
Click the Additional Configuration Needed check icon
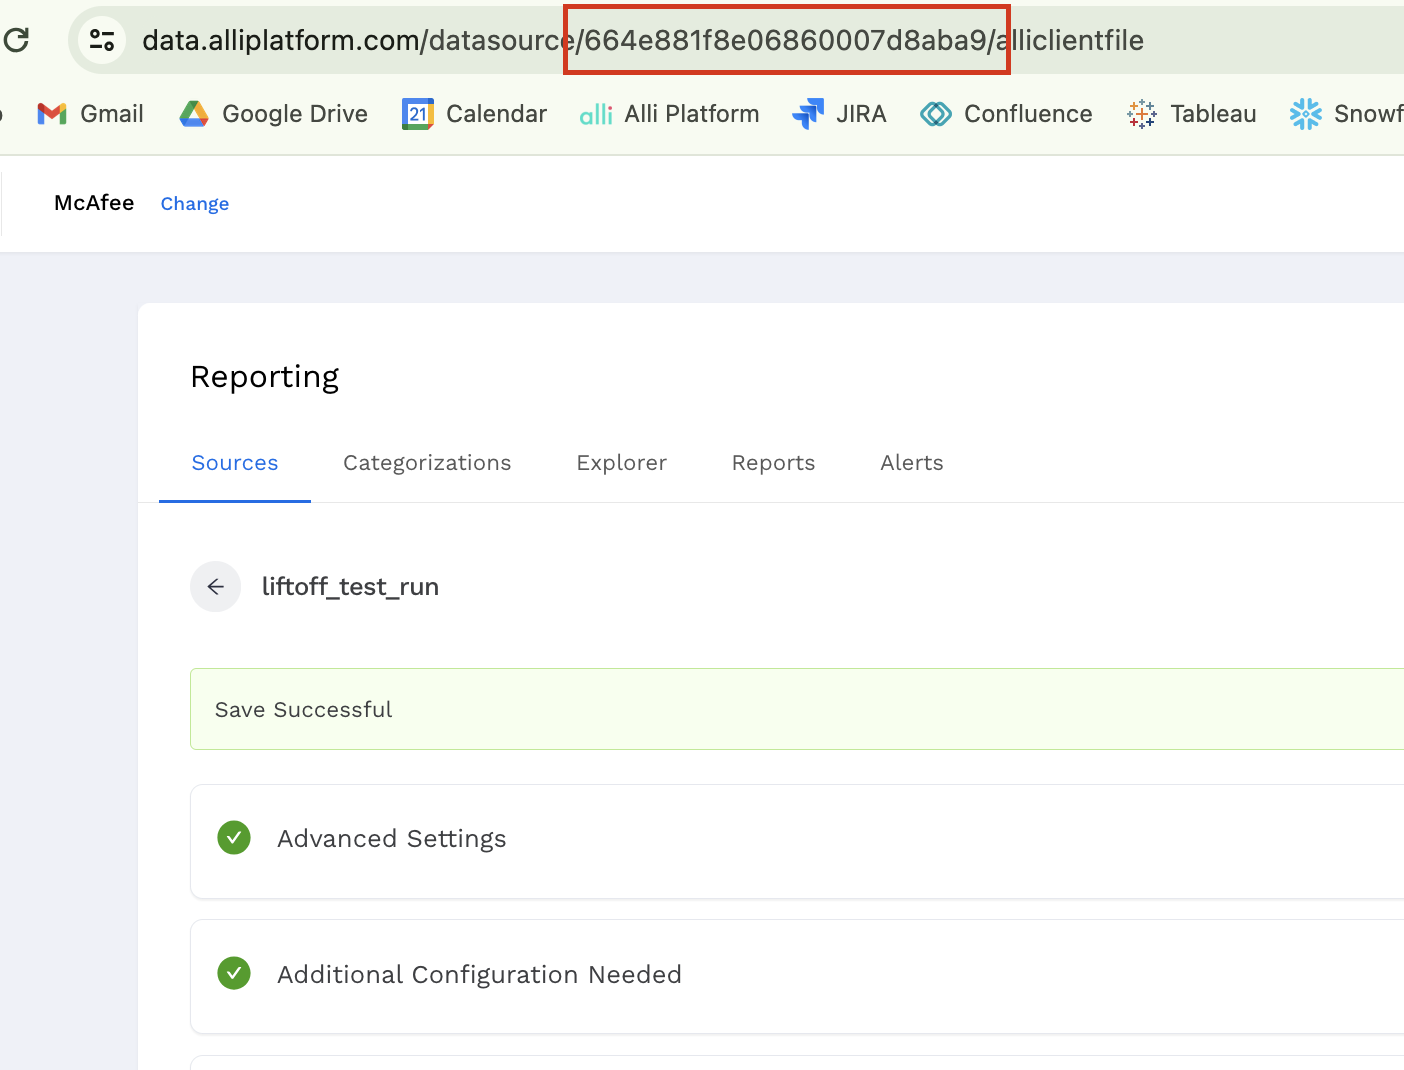[234, 973]
